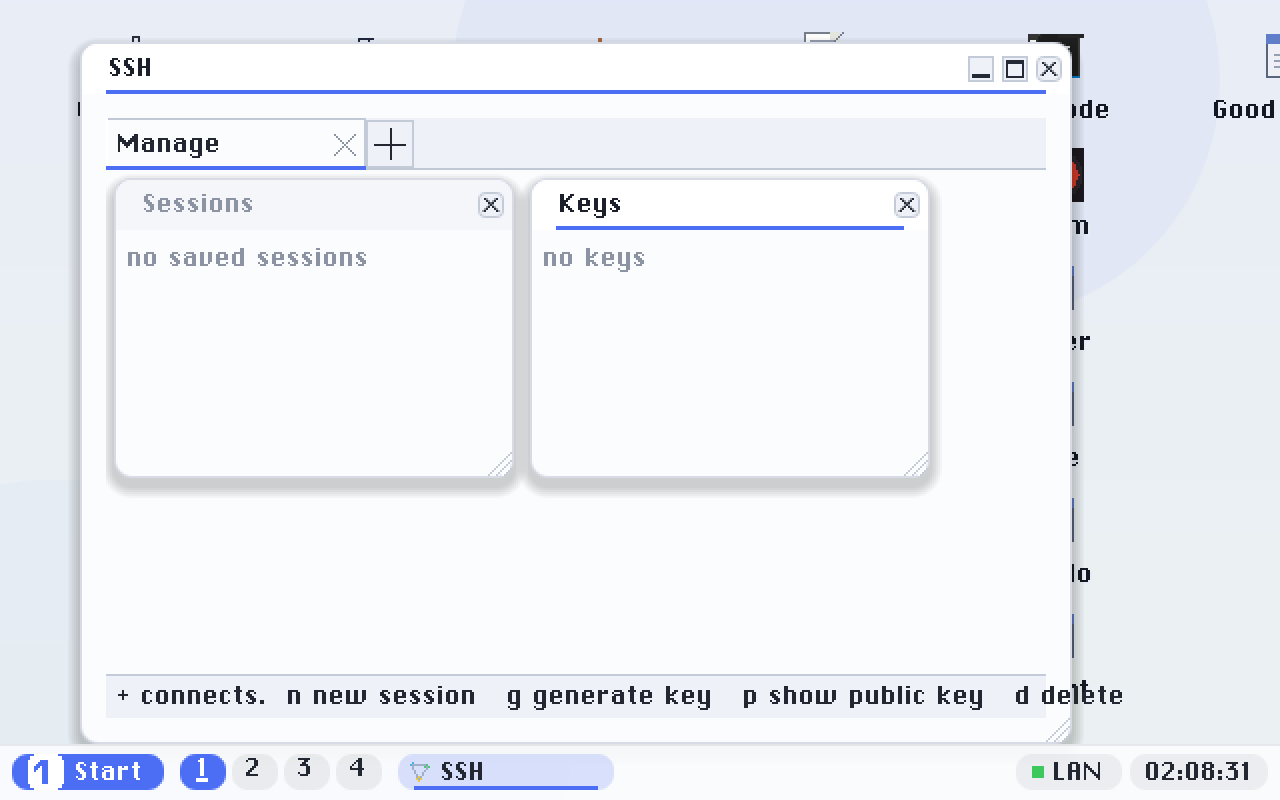This screenshot has height=800, width=1280.
Task: Grab the Sessions panel resize grip
Action: (x=500, y=464)
